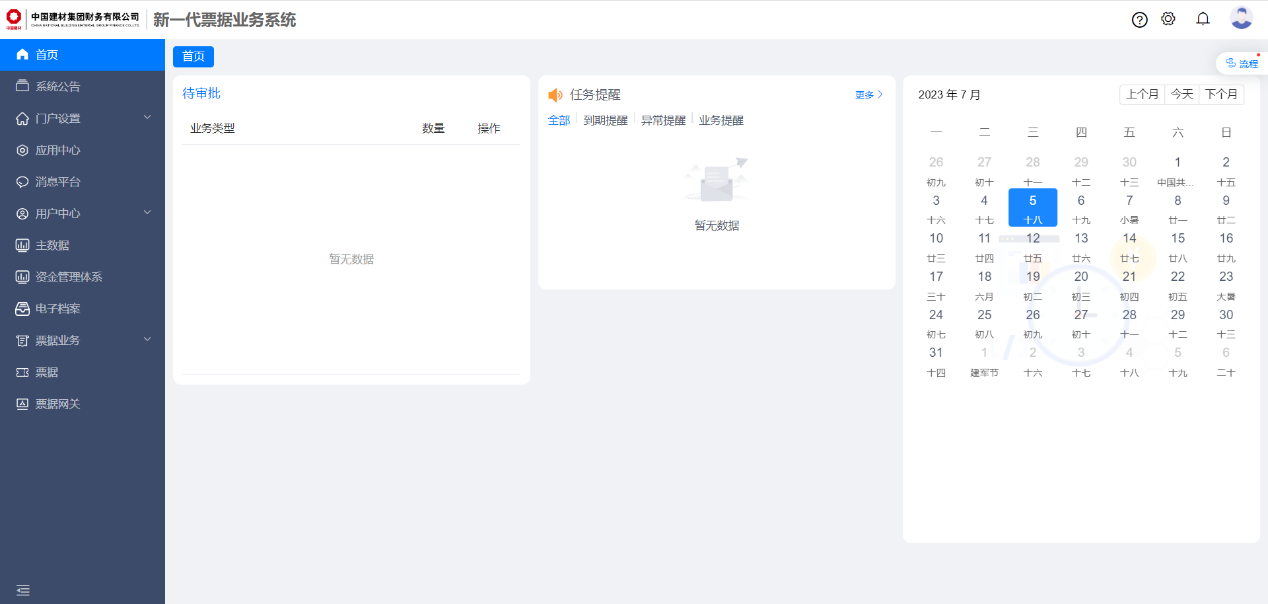
Task: Expand the 门户设置 submenu arrow
Action: [147, 118]
